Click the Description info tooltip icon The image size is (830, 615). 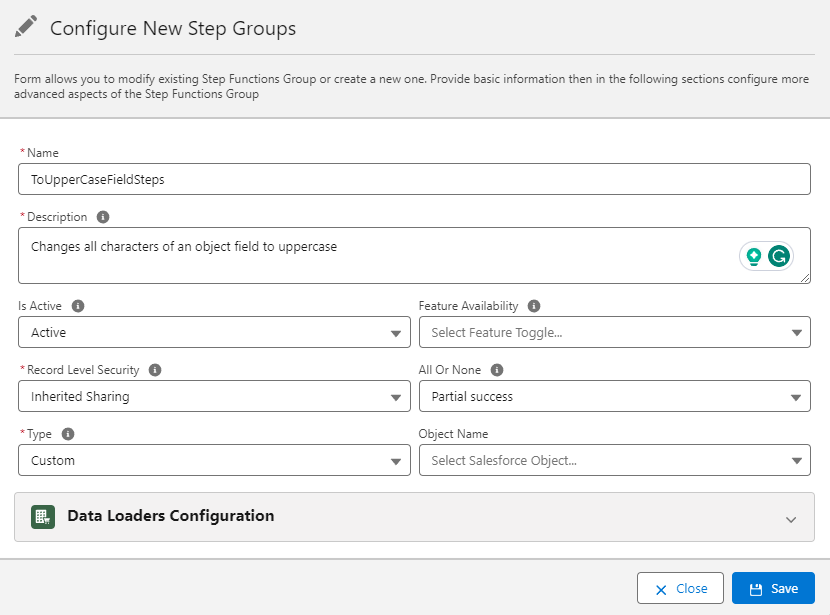click(x=103, y=217)
